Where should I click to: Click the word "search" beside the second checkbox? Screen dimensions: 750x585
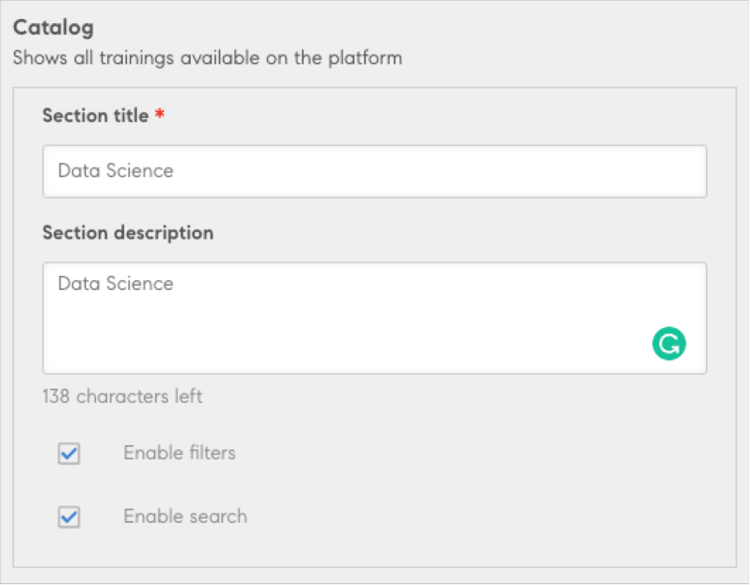point(217,517)
